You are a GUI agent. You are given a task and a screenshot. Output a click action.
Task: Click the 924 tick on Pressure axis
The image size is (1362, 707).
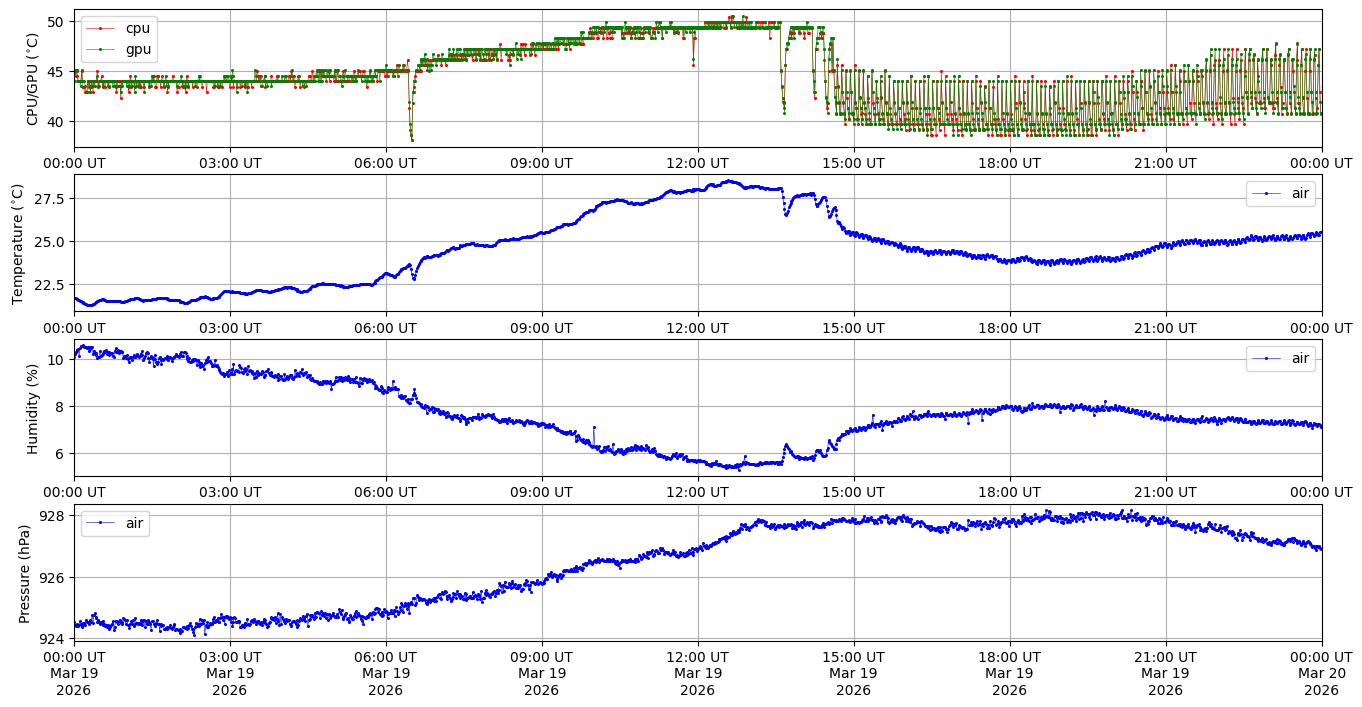click(x=51, y=639)
